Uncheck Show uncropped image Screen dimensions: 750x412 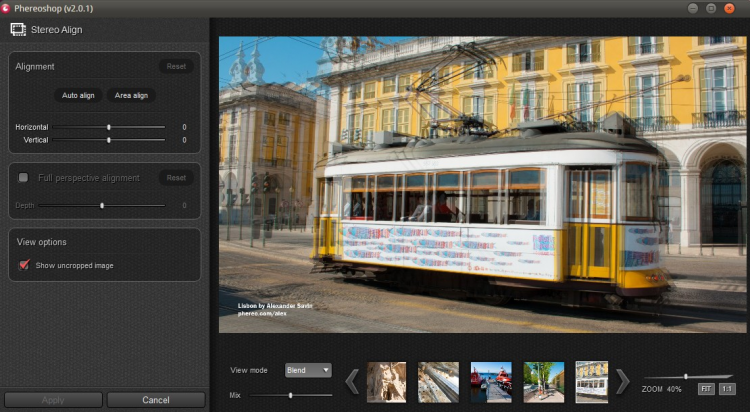coord(24,265)
